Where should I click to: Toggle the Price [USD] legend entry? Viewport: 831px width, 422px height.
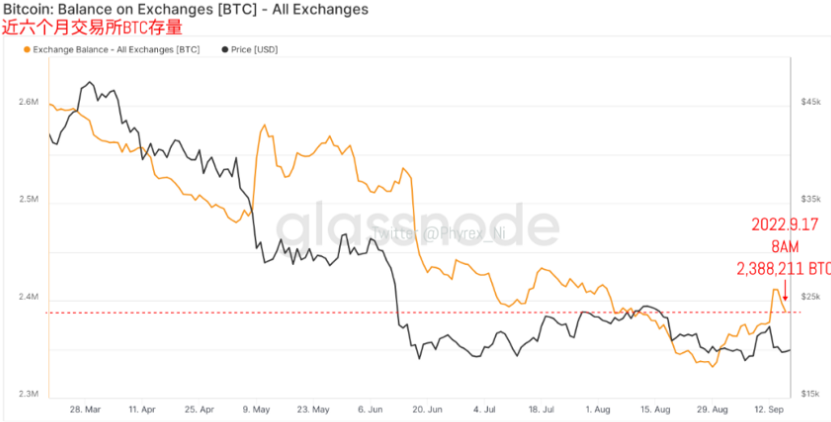click(250, 49)
